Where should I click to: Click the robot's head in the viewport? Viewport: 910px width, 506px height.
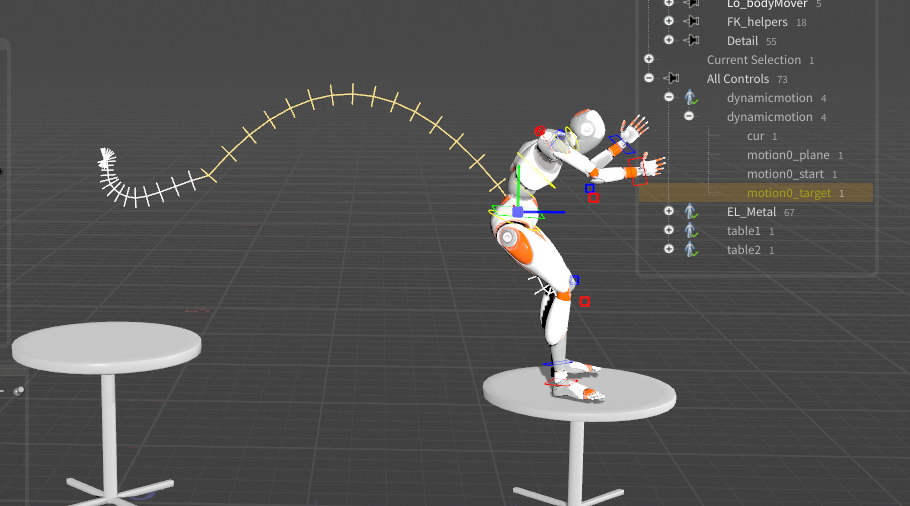(586, 129)
